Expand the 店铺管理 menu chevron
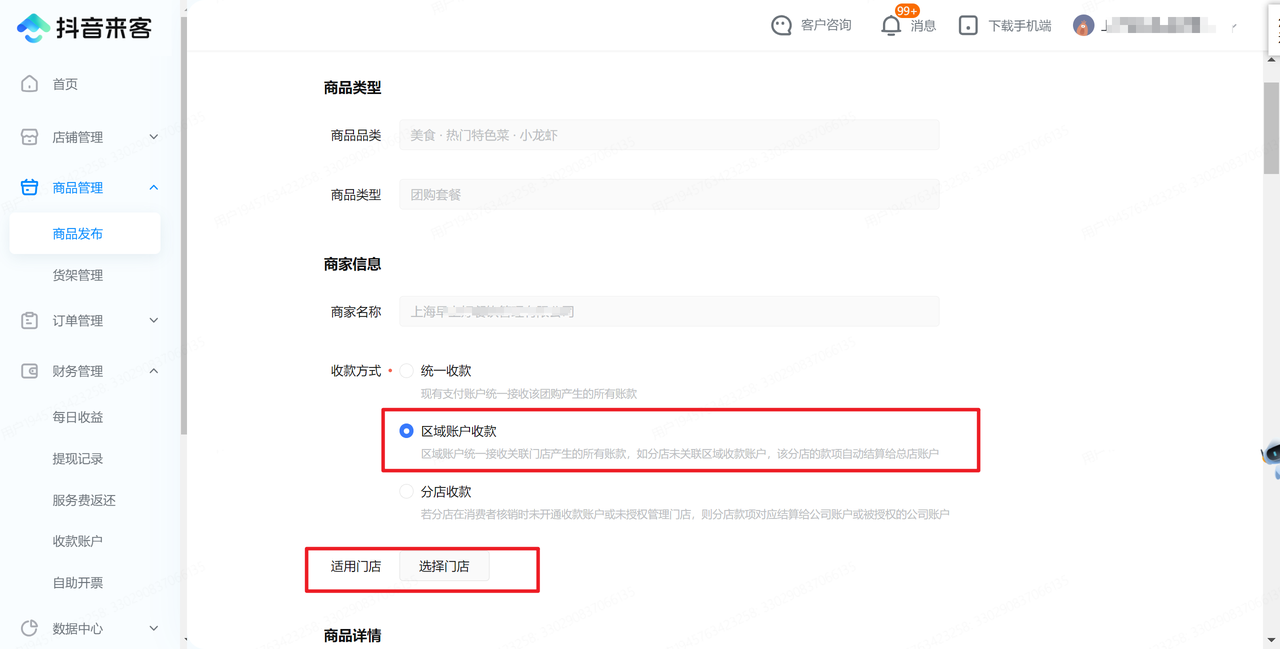Viewport: 1280px width, 649px height. pos(154,137)
